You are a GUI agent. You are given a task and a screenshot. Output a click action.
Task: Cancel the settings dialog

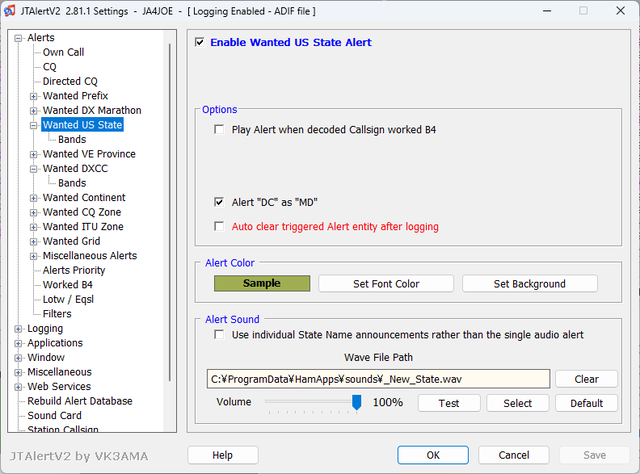pos(514,455)
